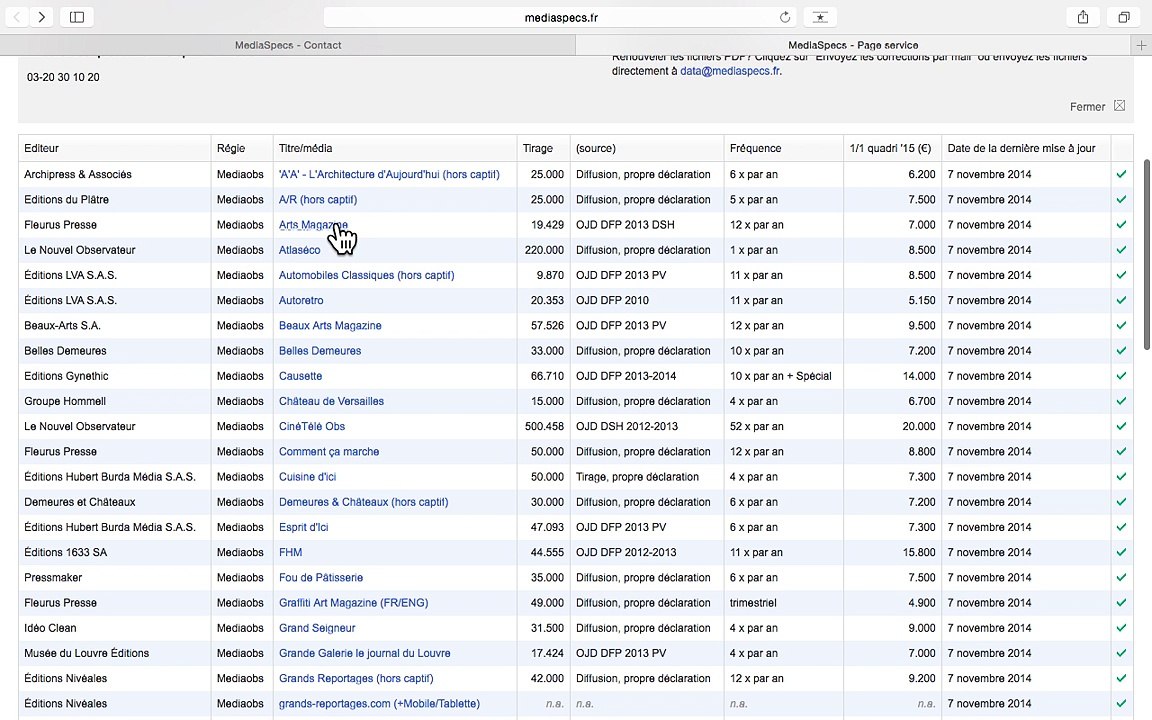This screenshot has width=1152, height=720.
Task: Open the CinéTélé Obs link
Action: pyautogui.click(x=312, y=426)
